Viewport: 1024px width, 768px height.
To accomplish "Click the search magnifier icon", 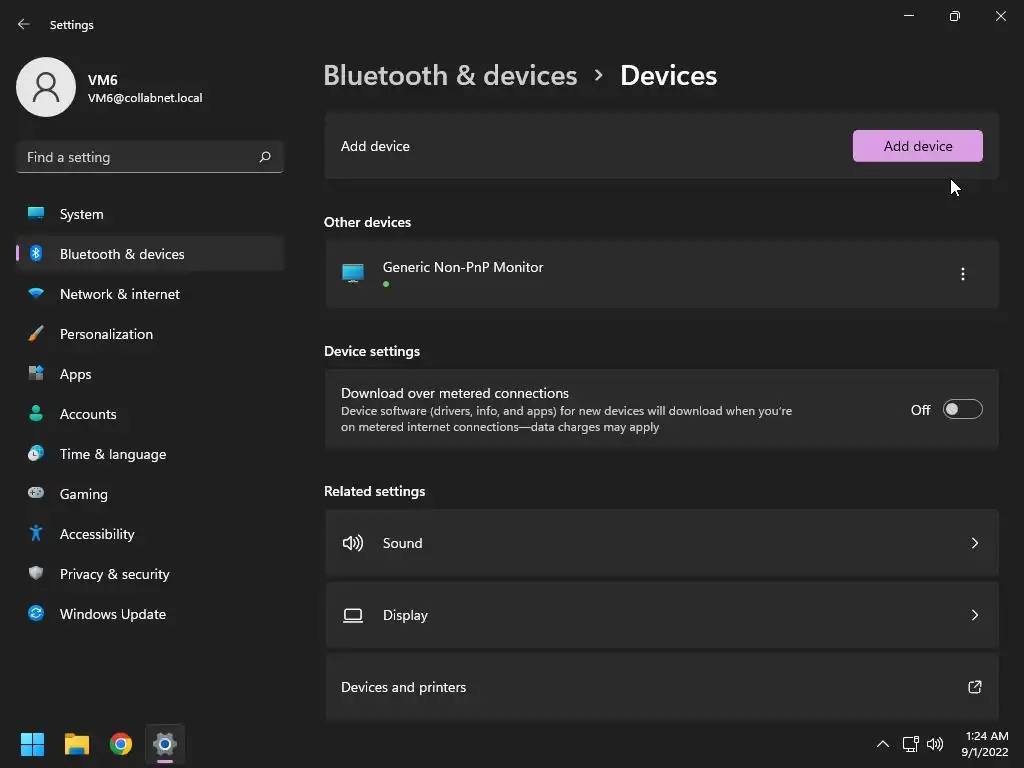I will click(265, 157).
